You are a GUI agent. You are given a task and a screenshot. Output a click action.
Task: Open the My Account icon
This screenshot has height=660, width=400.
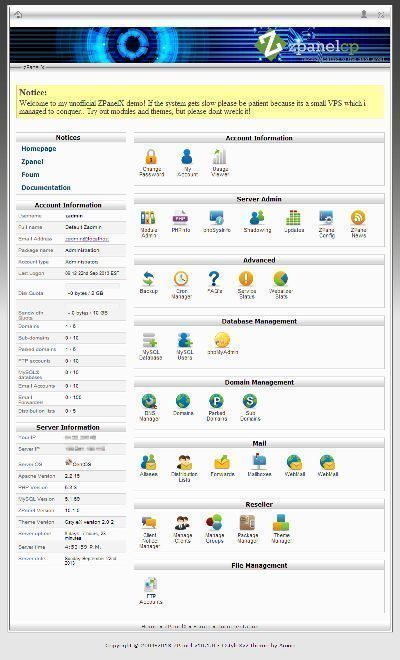pos(187,157)
